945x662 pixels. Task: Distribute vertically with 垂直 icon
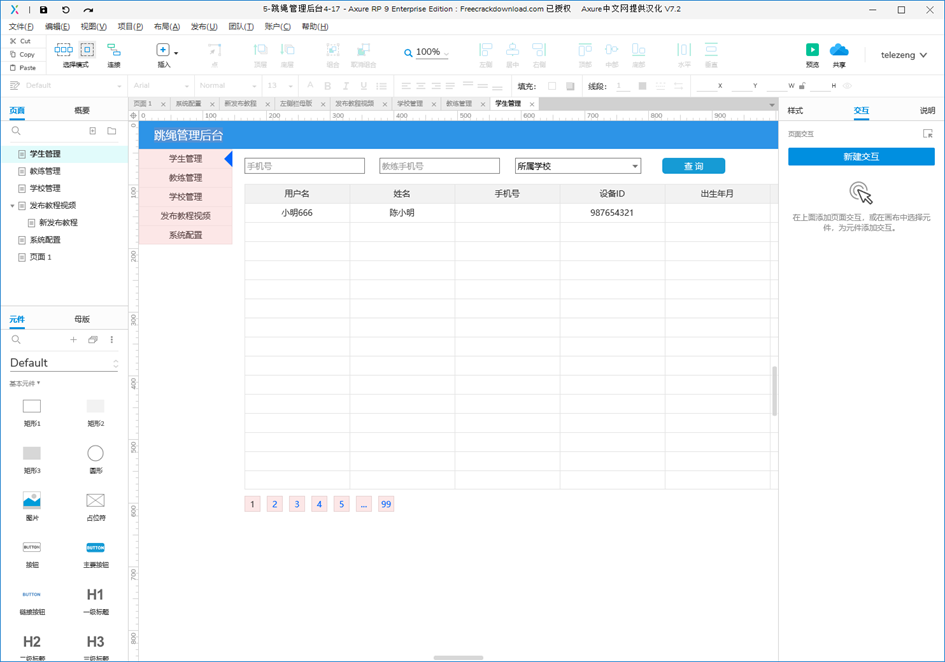click(x=711, y=49)
